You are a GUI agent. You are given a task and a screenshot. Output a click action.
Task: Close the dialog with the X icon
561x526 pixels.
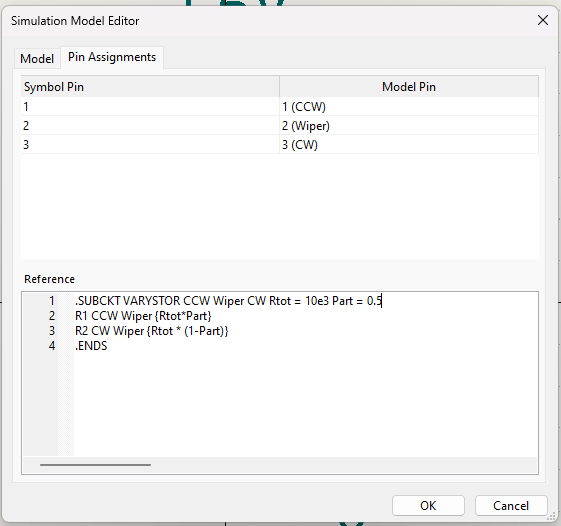[543, 20]
